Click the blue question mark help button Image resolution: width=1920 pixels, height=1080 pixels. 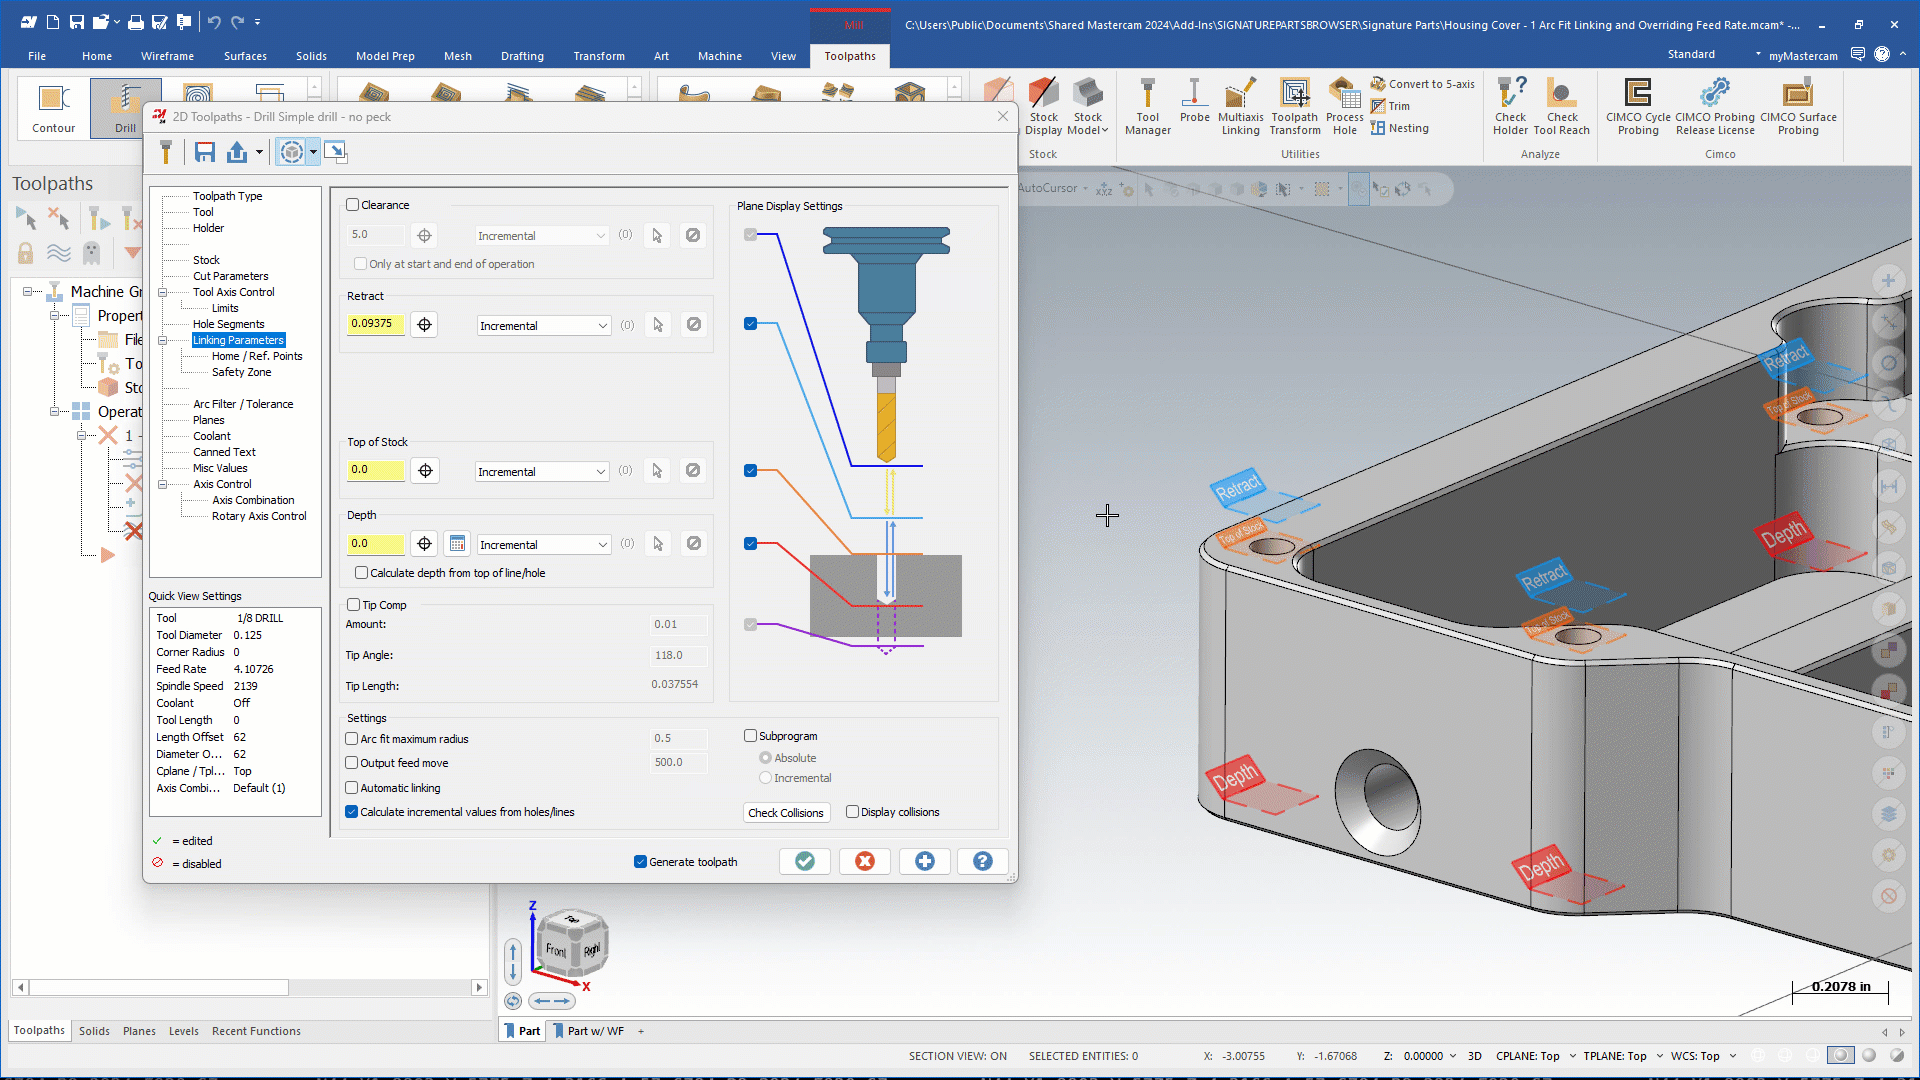[x=983, y=861]
